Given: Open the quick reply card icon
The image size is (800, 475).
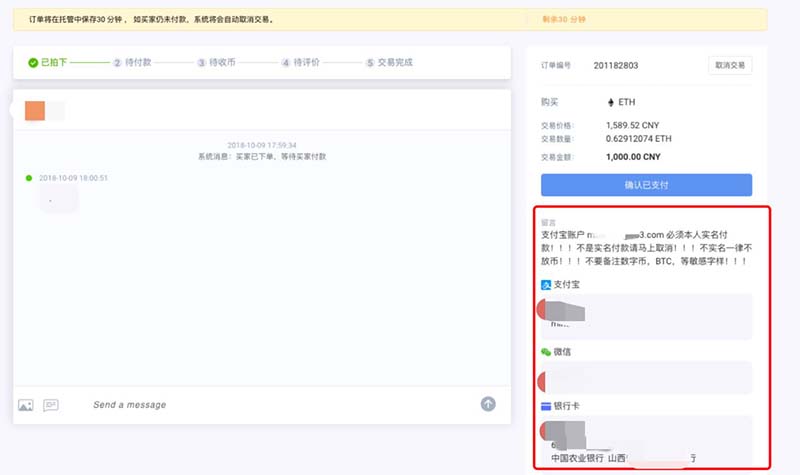Looking at the screenshot, I should click(51, 405).
